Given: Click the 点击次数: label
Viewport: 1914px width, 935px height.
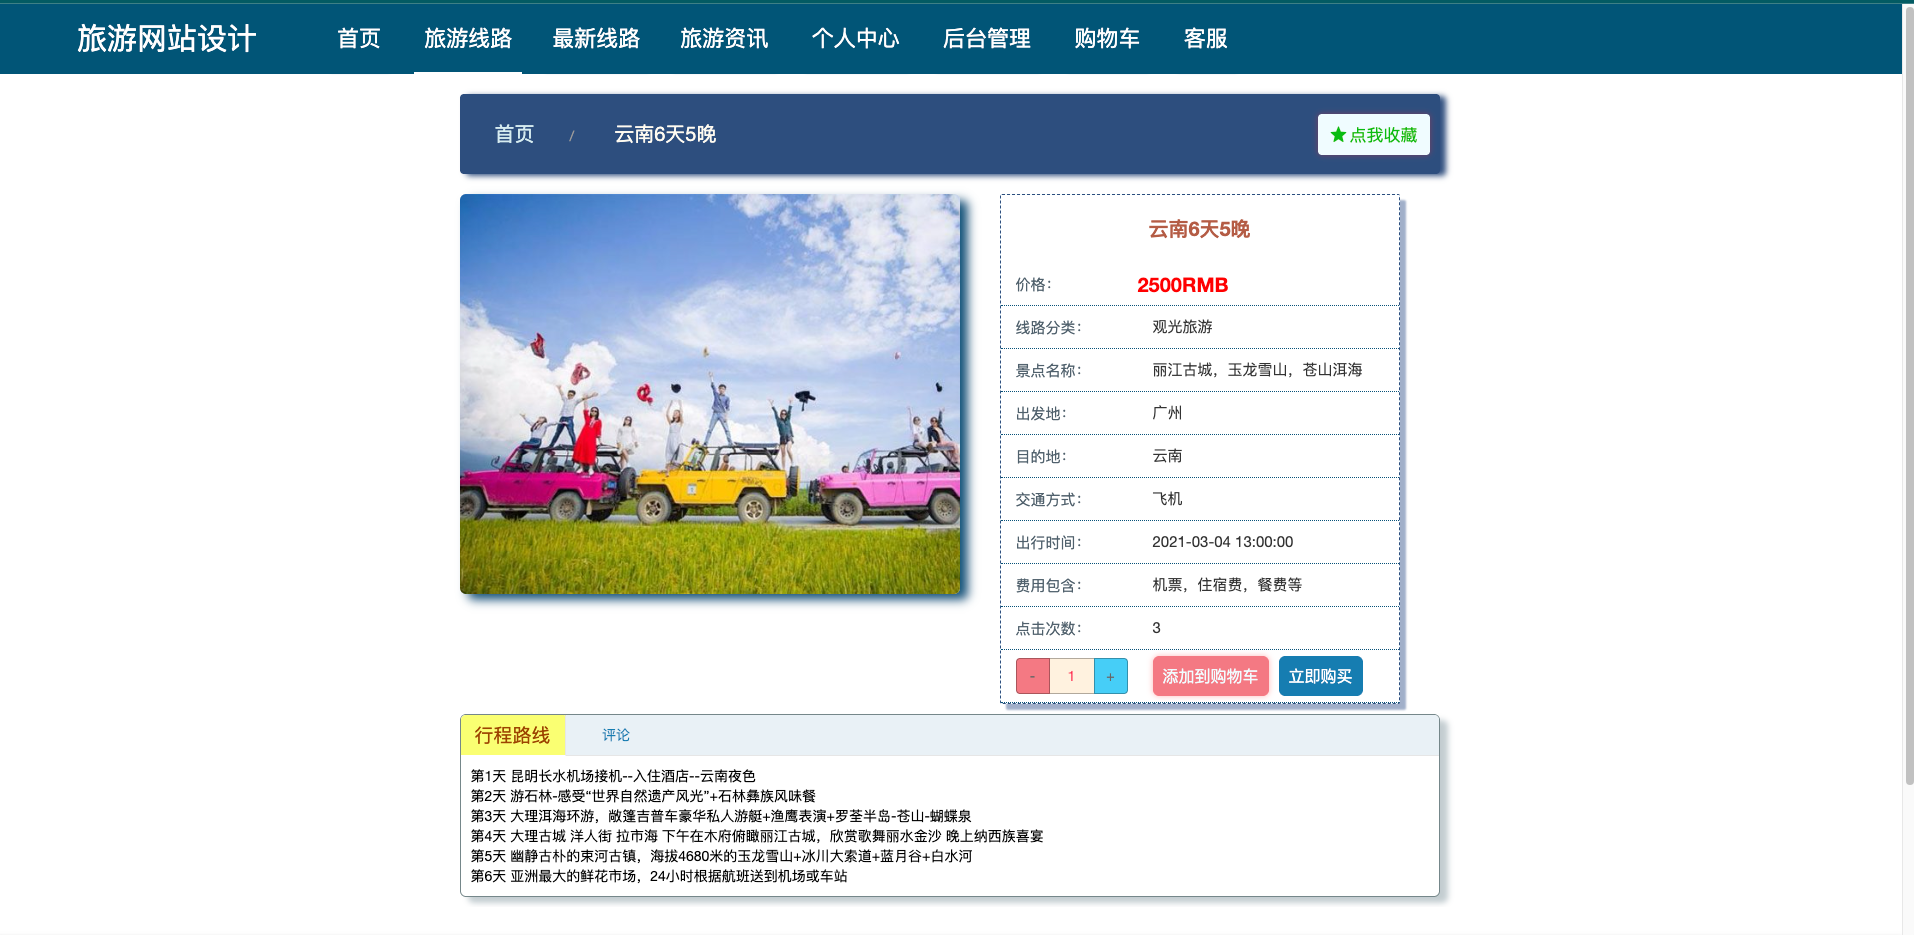Looking at the screenshot, I should coord(1048,629).
